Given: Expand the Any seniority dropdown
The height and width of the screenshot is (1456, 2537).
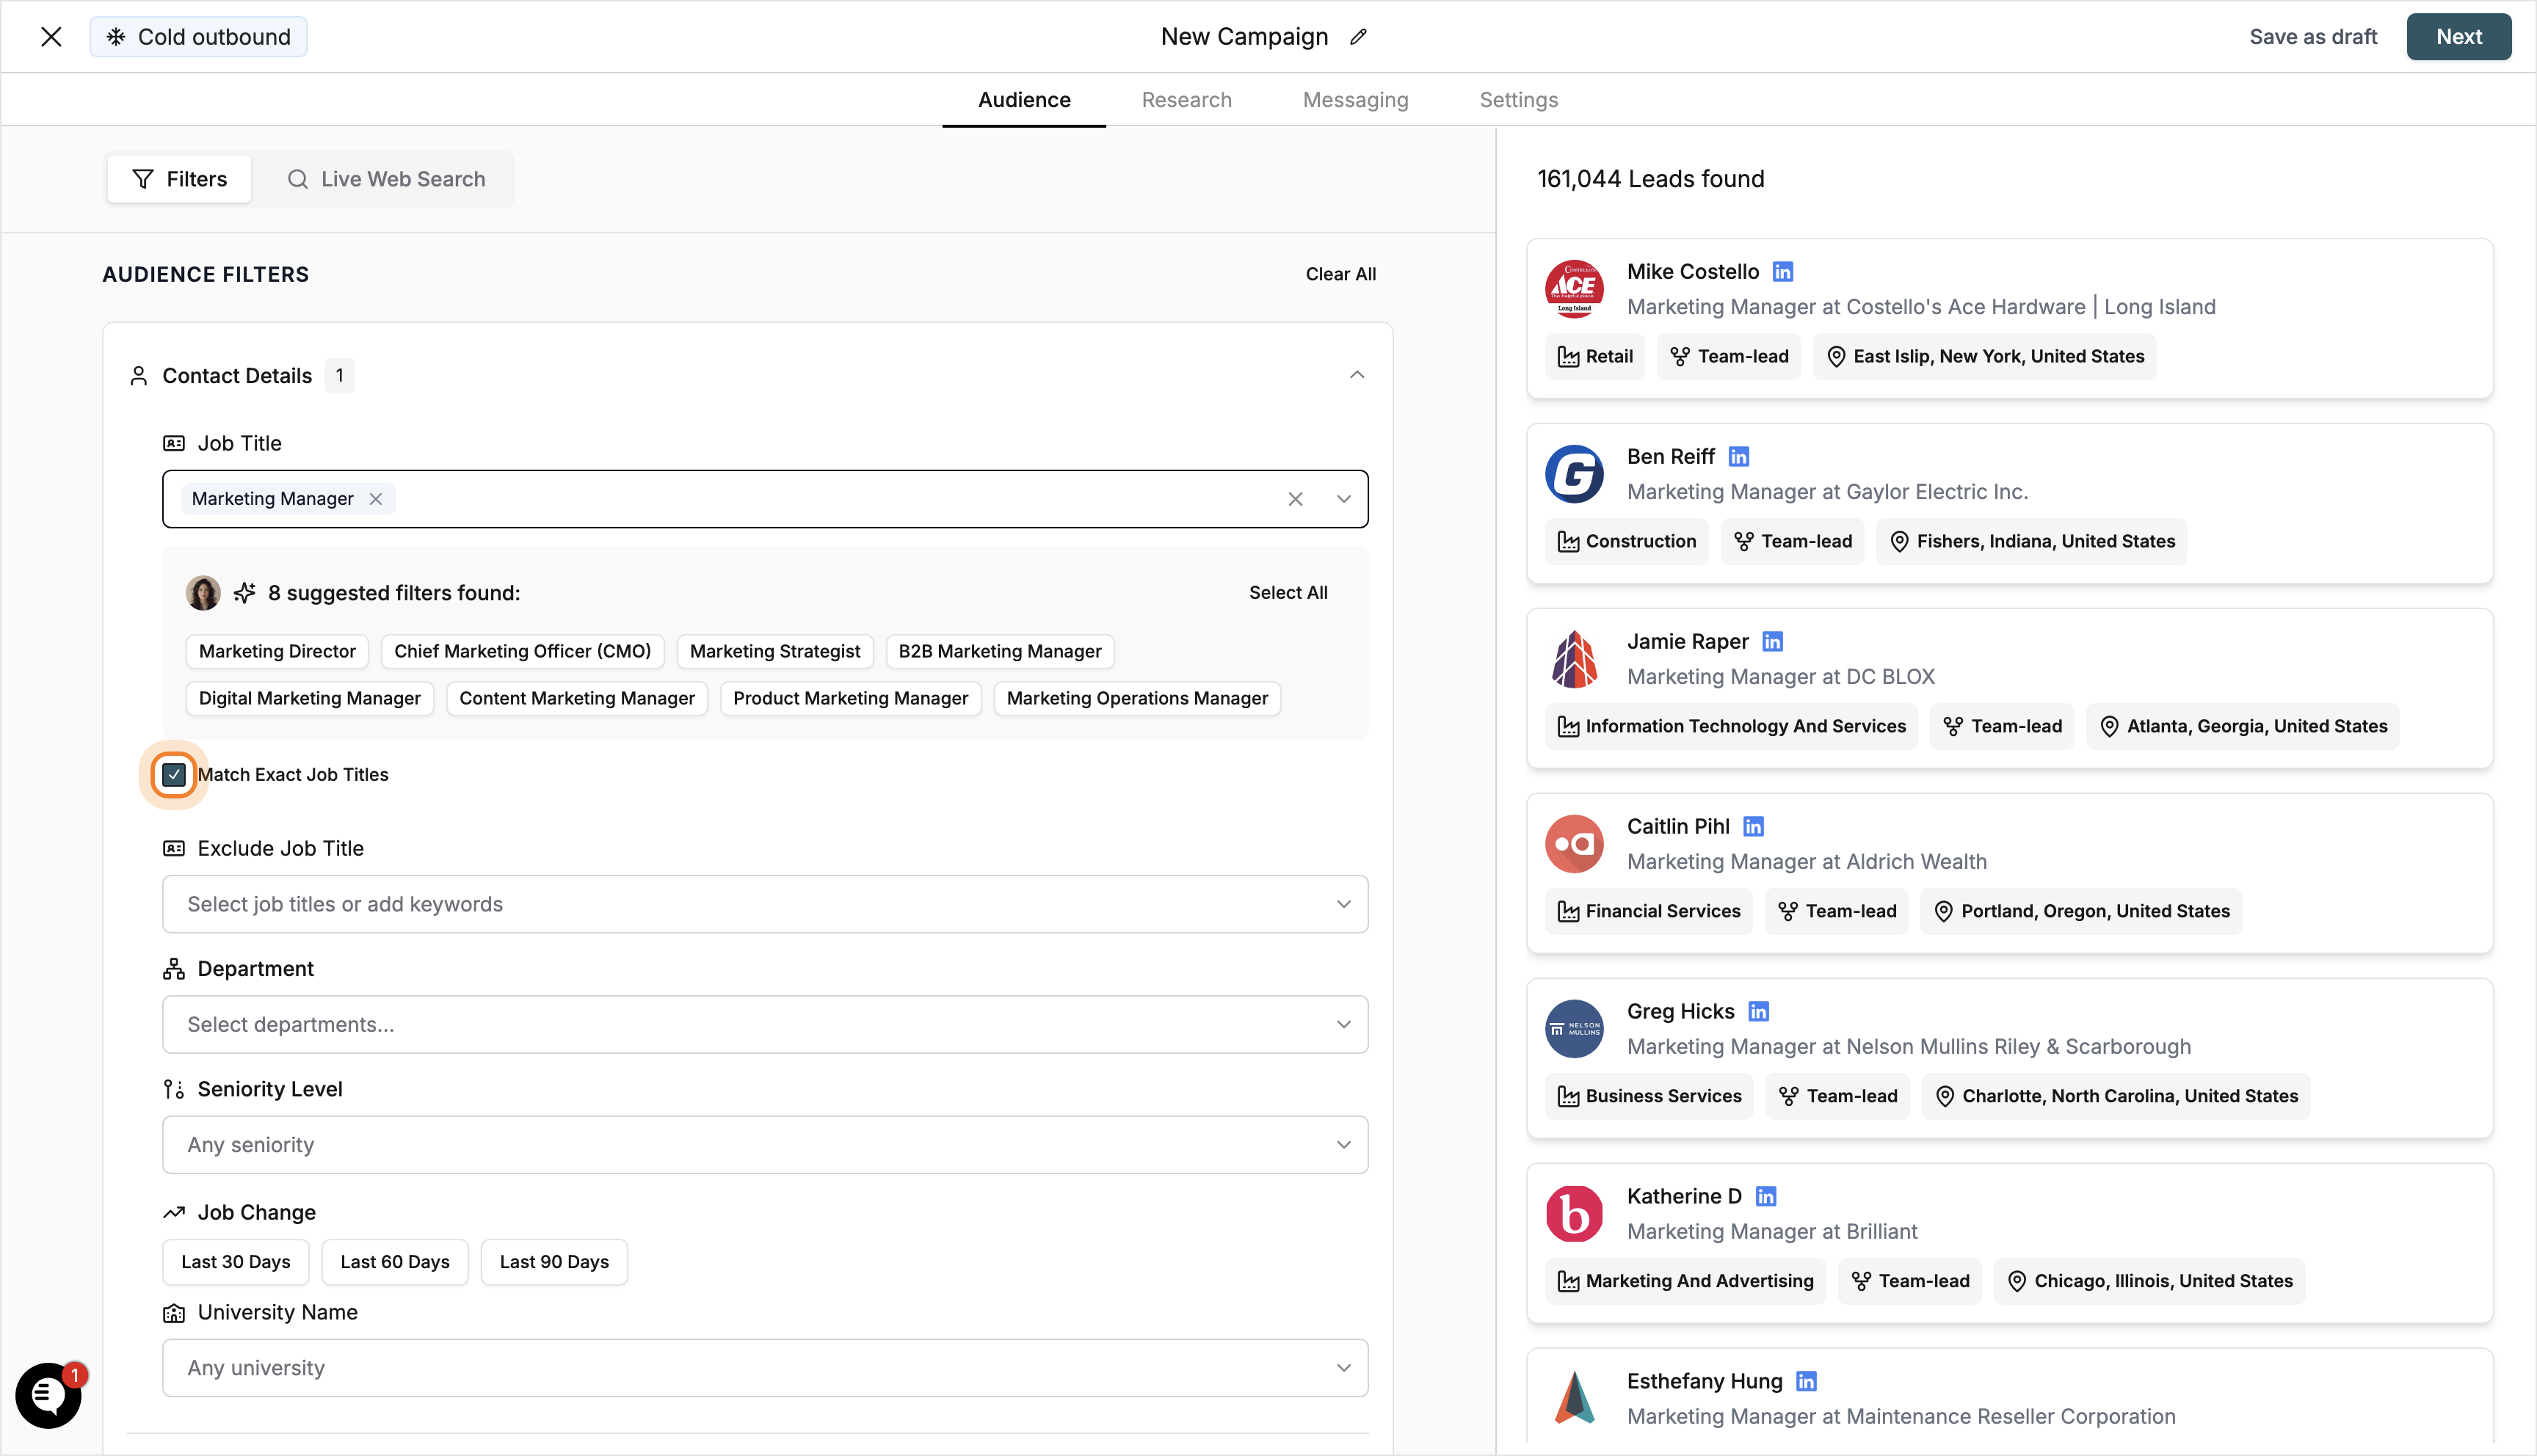Looking at the screenshot, I should click(x=1344, y=1144).
